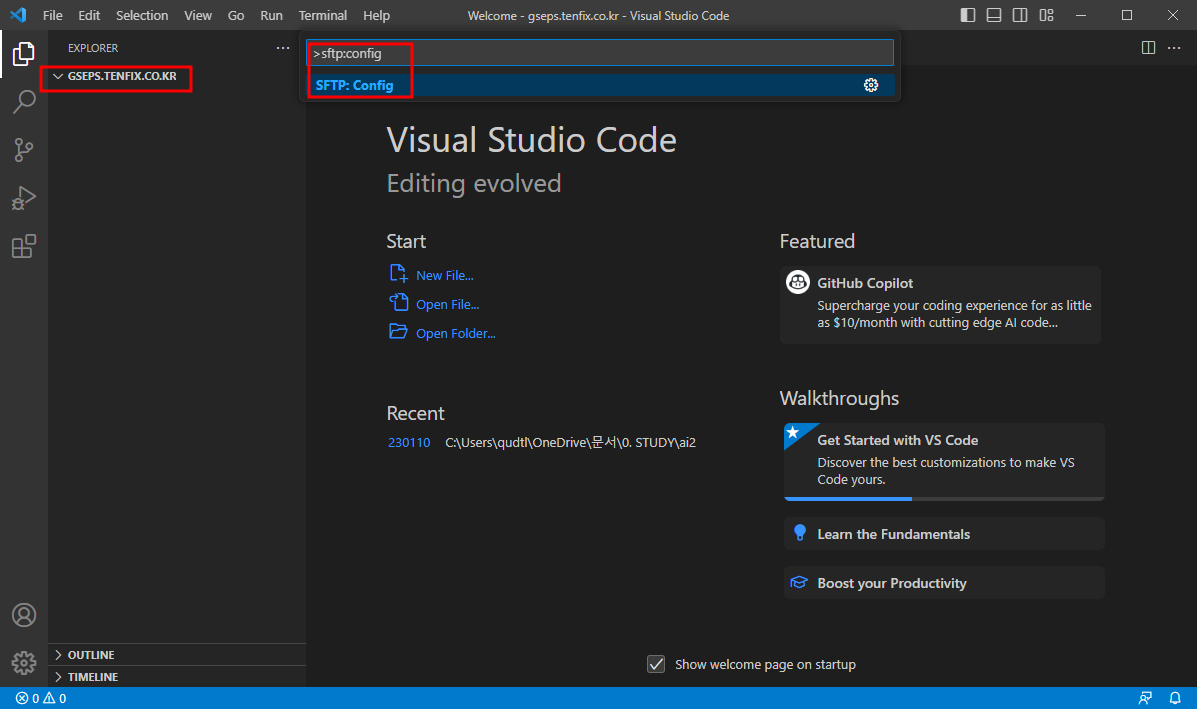
Task: Click the VS Code logo icon
Action: (18, 15)
